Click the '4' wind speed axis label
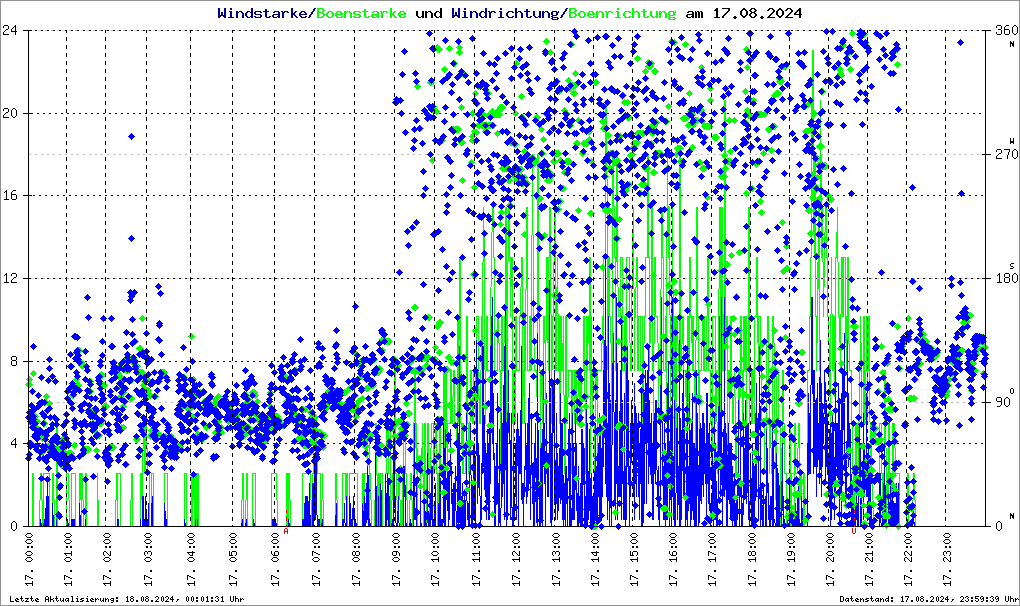1020x606 pixels. pyautogui.click(x=14, y=443)
